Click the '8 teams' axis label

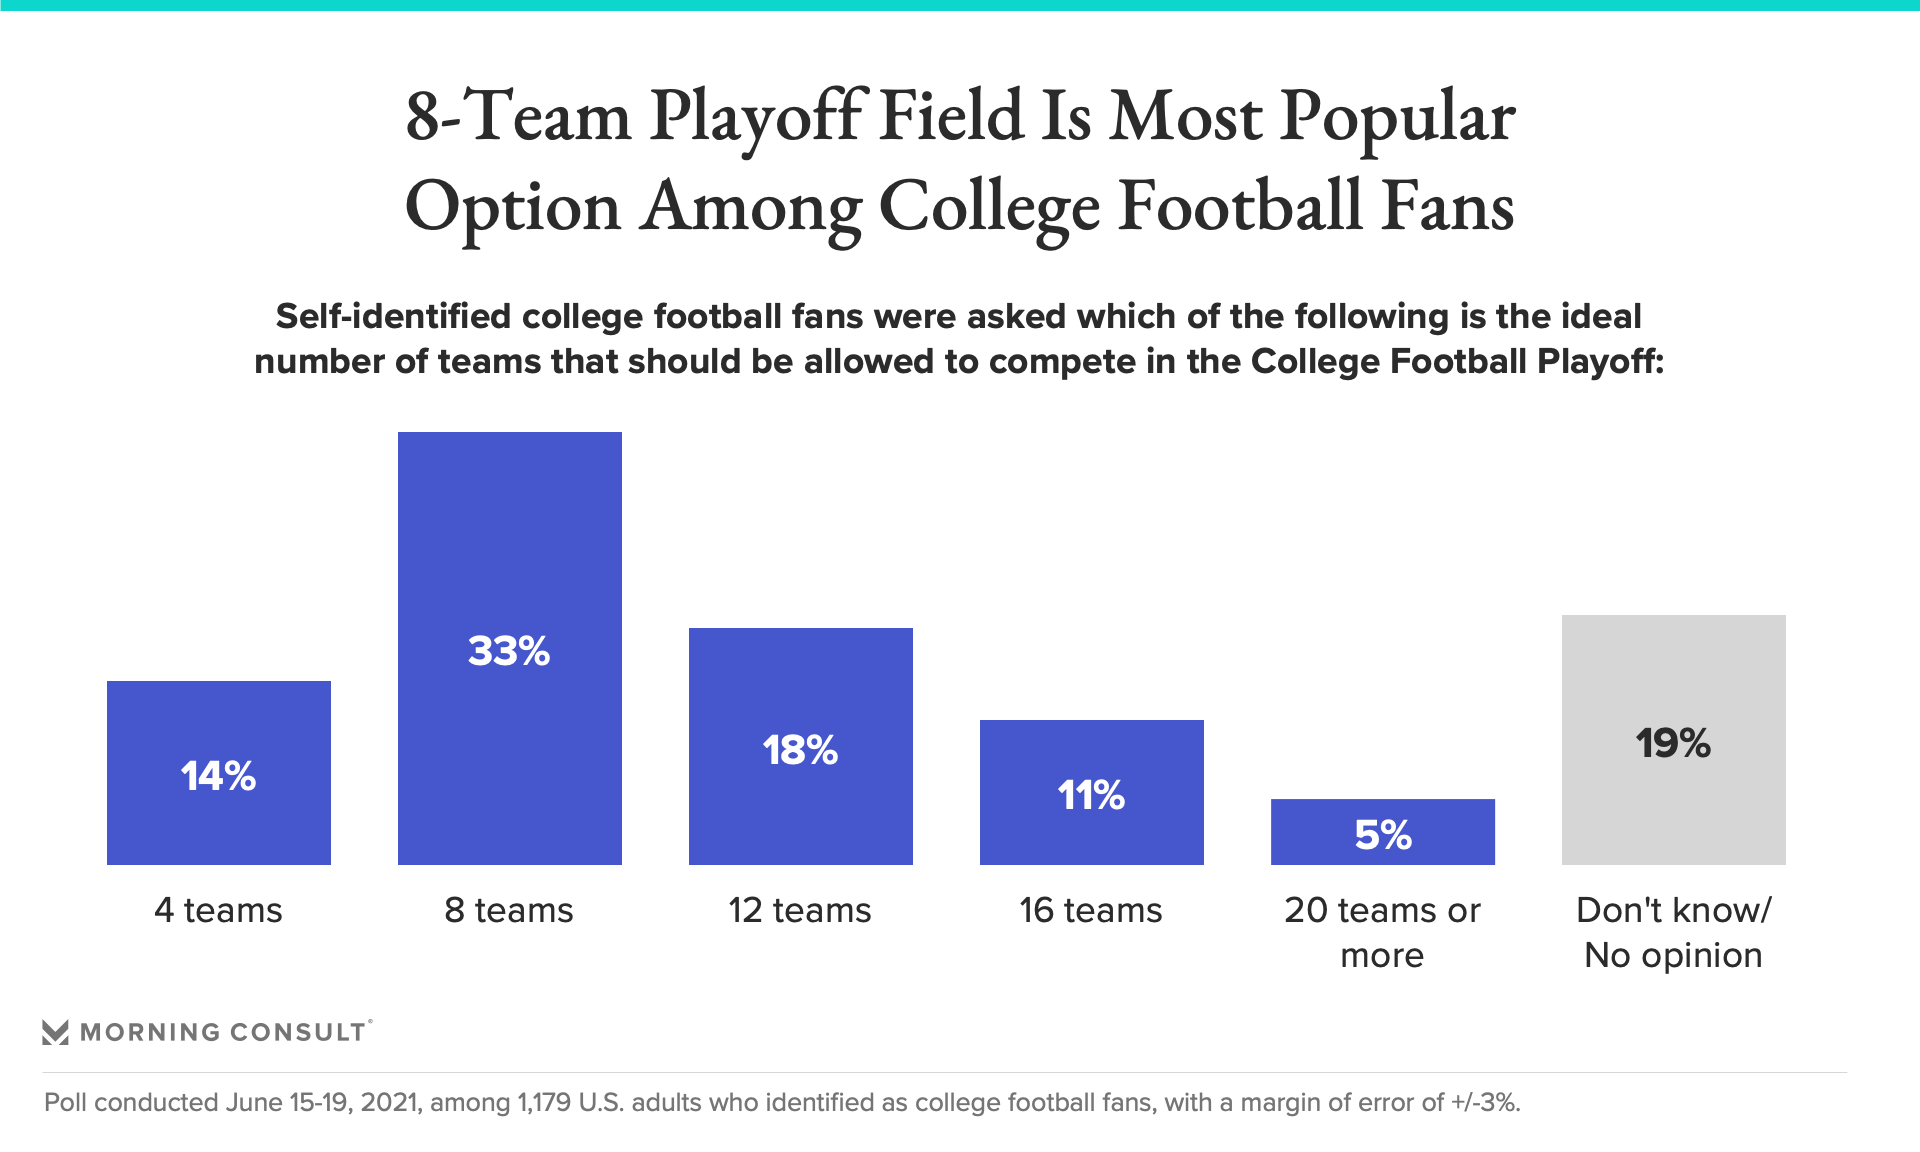tap(510, 910)
